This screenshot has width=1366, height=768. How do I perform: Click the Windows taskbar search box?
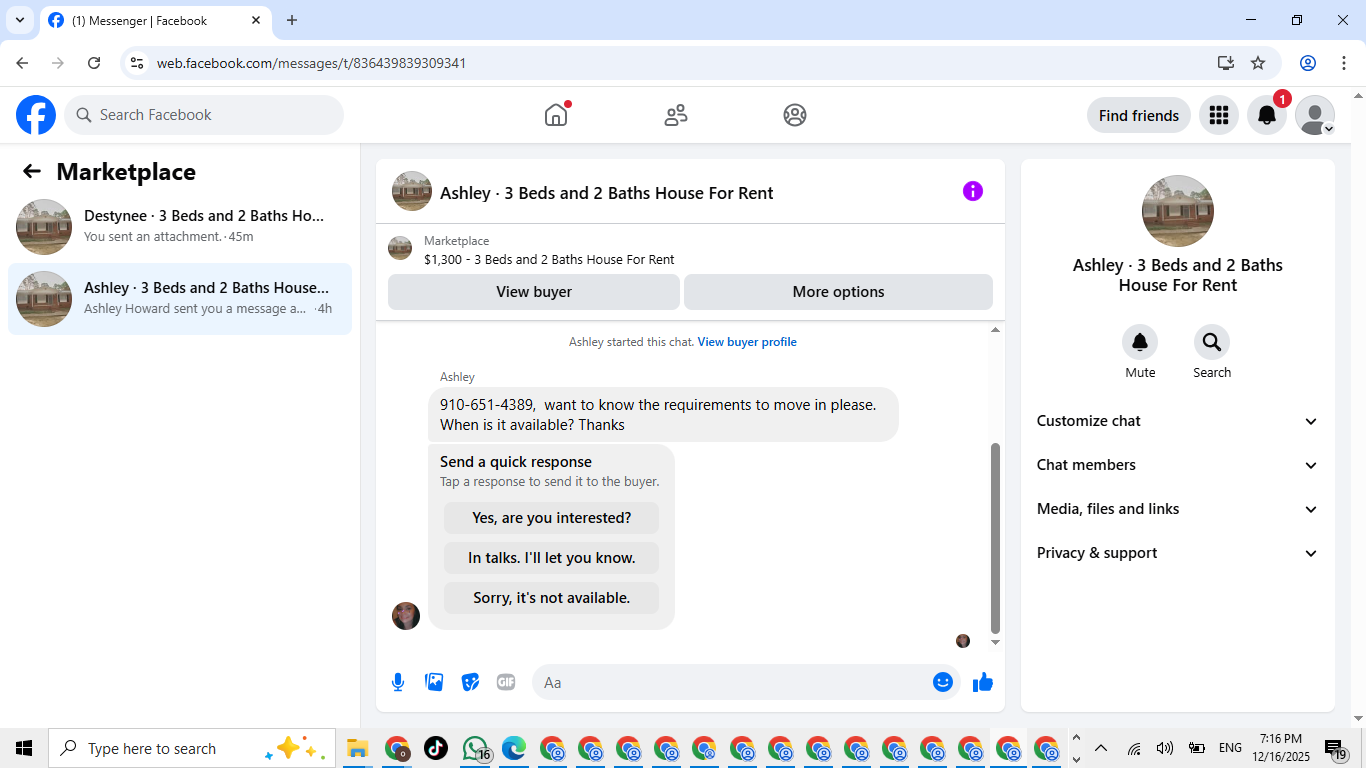(x=192, y=748)
